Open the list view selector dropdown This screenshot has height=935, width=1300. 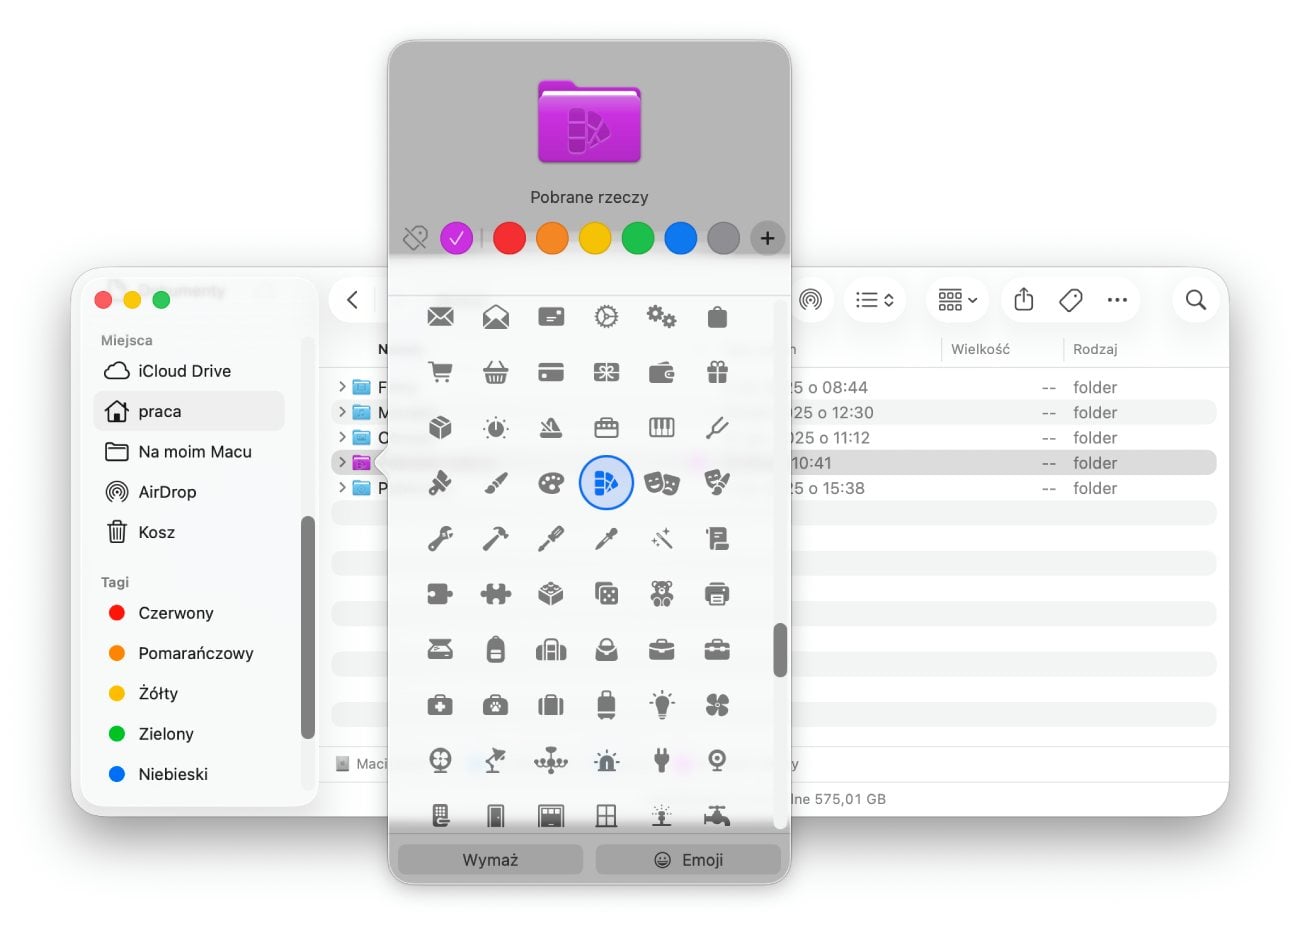[x=874, y=299]
